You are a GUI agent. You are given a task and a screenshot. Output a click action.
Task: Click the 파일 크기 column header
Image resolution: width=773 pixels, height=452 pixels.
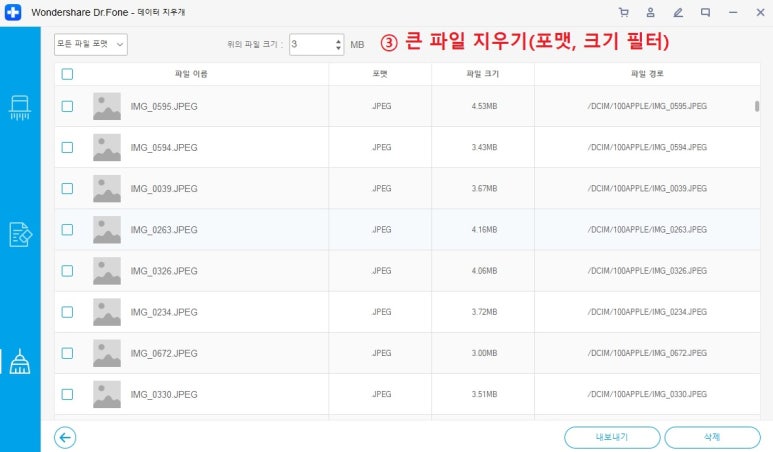click(483, 74)
